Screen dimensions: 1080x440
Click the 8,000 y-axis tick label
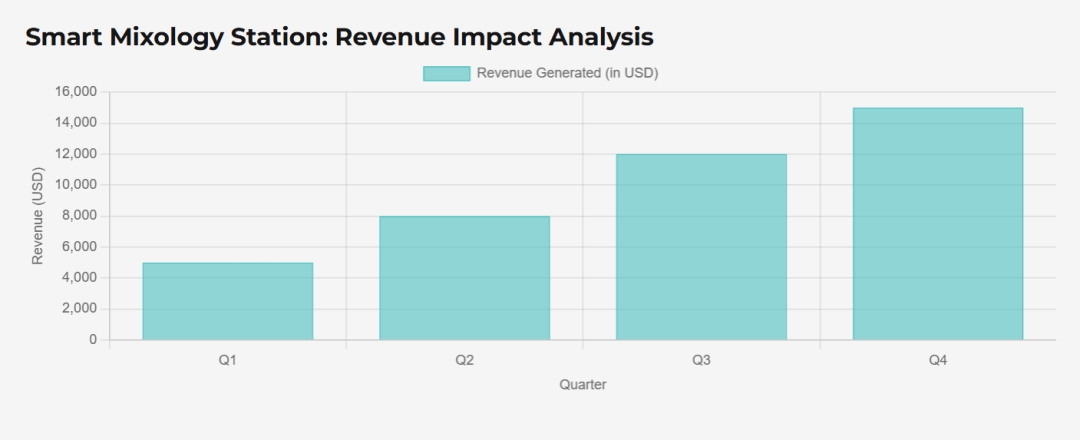click(79, 216)
